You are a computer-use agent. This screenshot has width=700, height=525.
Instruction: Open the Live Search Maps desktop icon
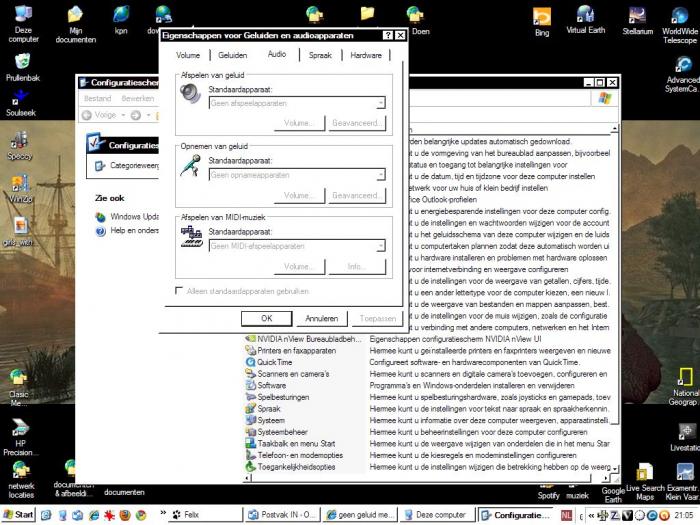[645, 482]
